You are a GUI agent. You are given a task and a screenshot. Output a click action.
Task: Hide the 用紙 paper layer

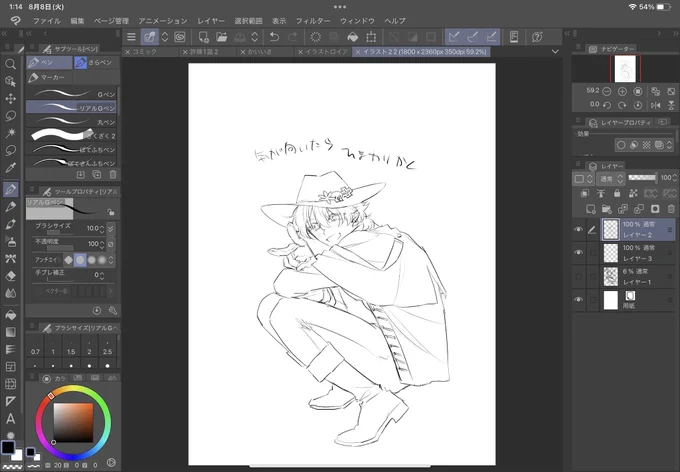[578, 300]
